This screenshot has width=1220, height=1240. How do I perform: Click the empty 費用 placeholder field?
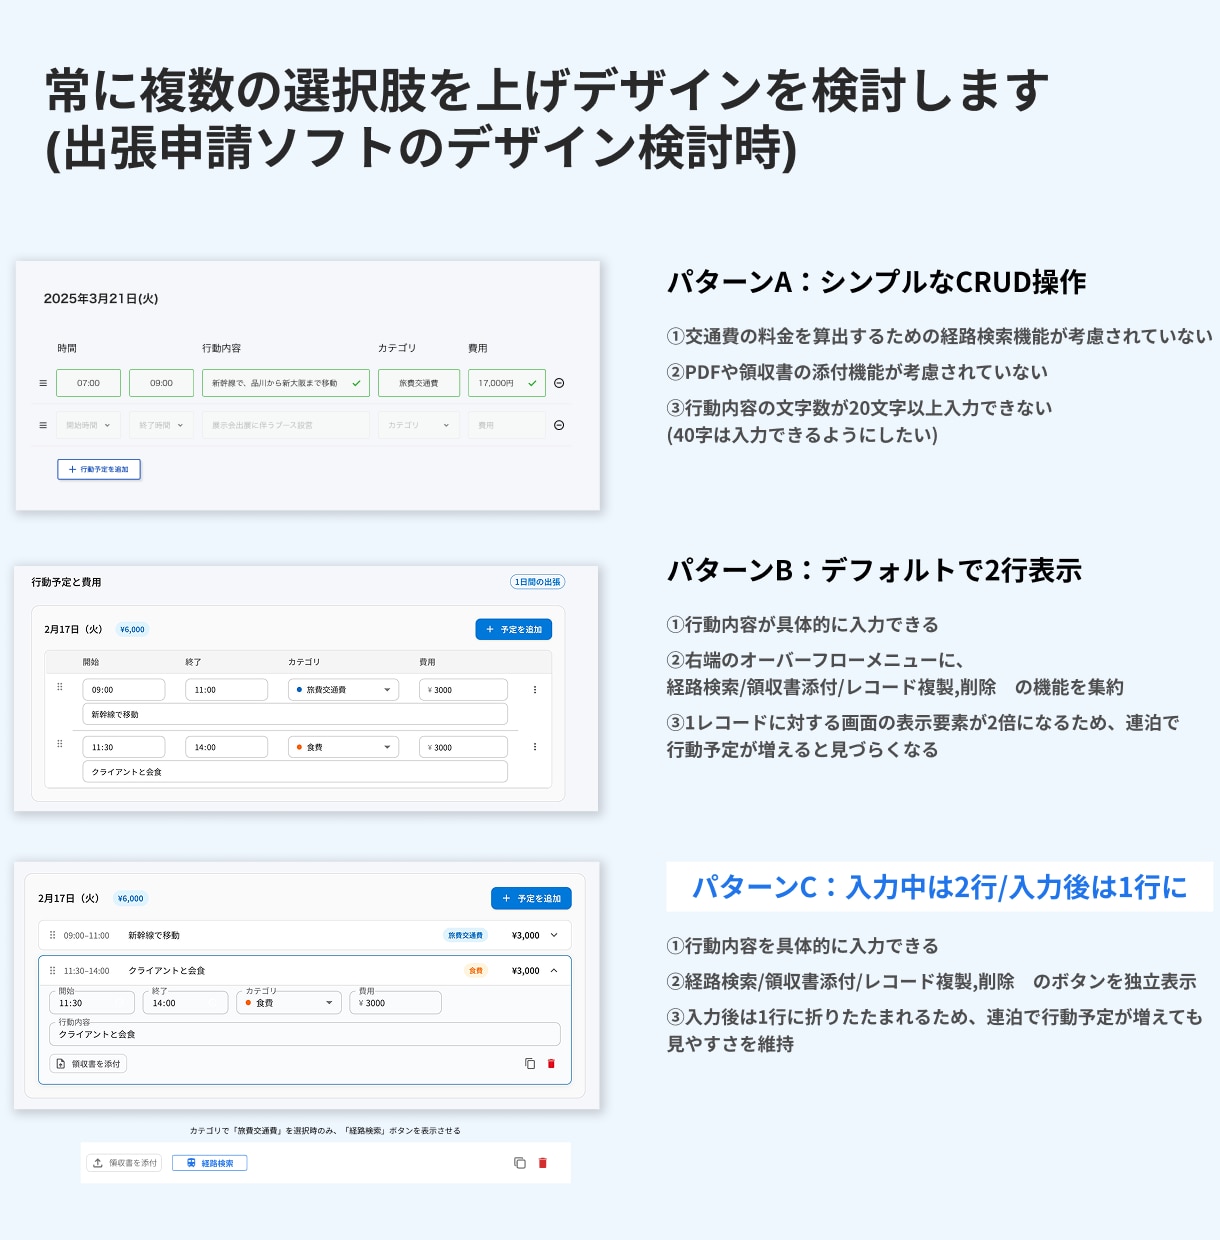(x=507, y=425)
